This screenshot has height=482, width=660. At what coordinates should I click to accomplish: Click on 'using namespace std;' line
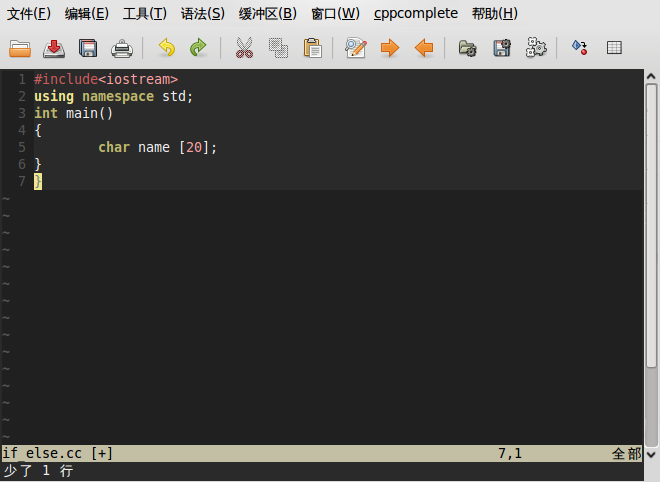pyautogui.click(x=113, y=96)
